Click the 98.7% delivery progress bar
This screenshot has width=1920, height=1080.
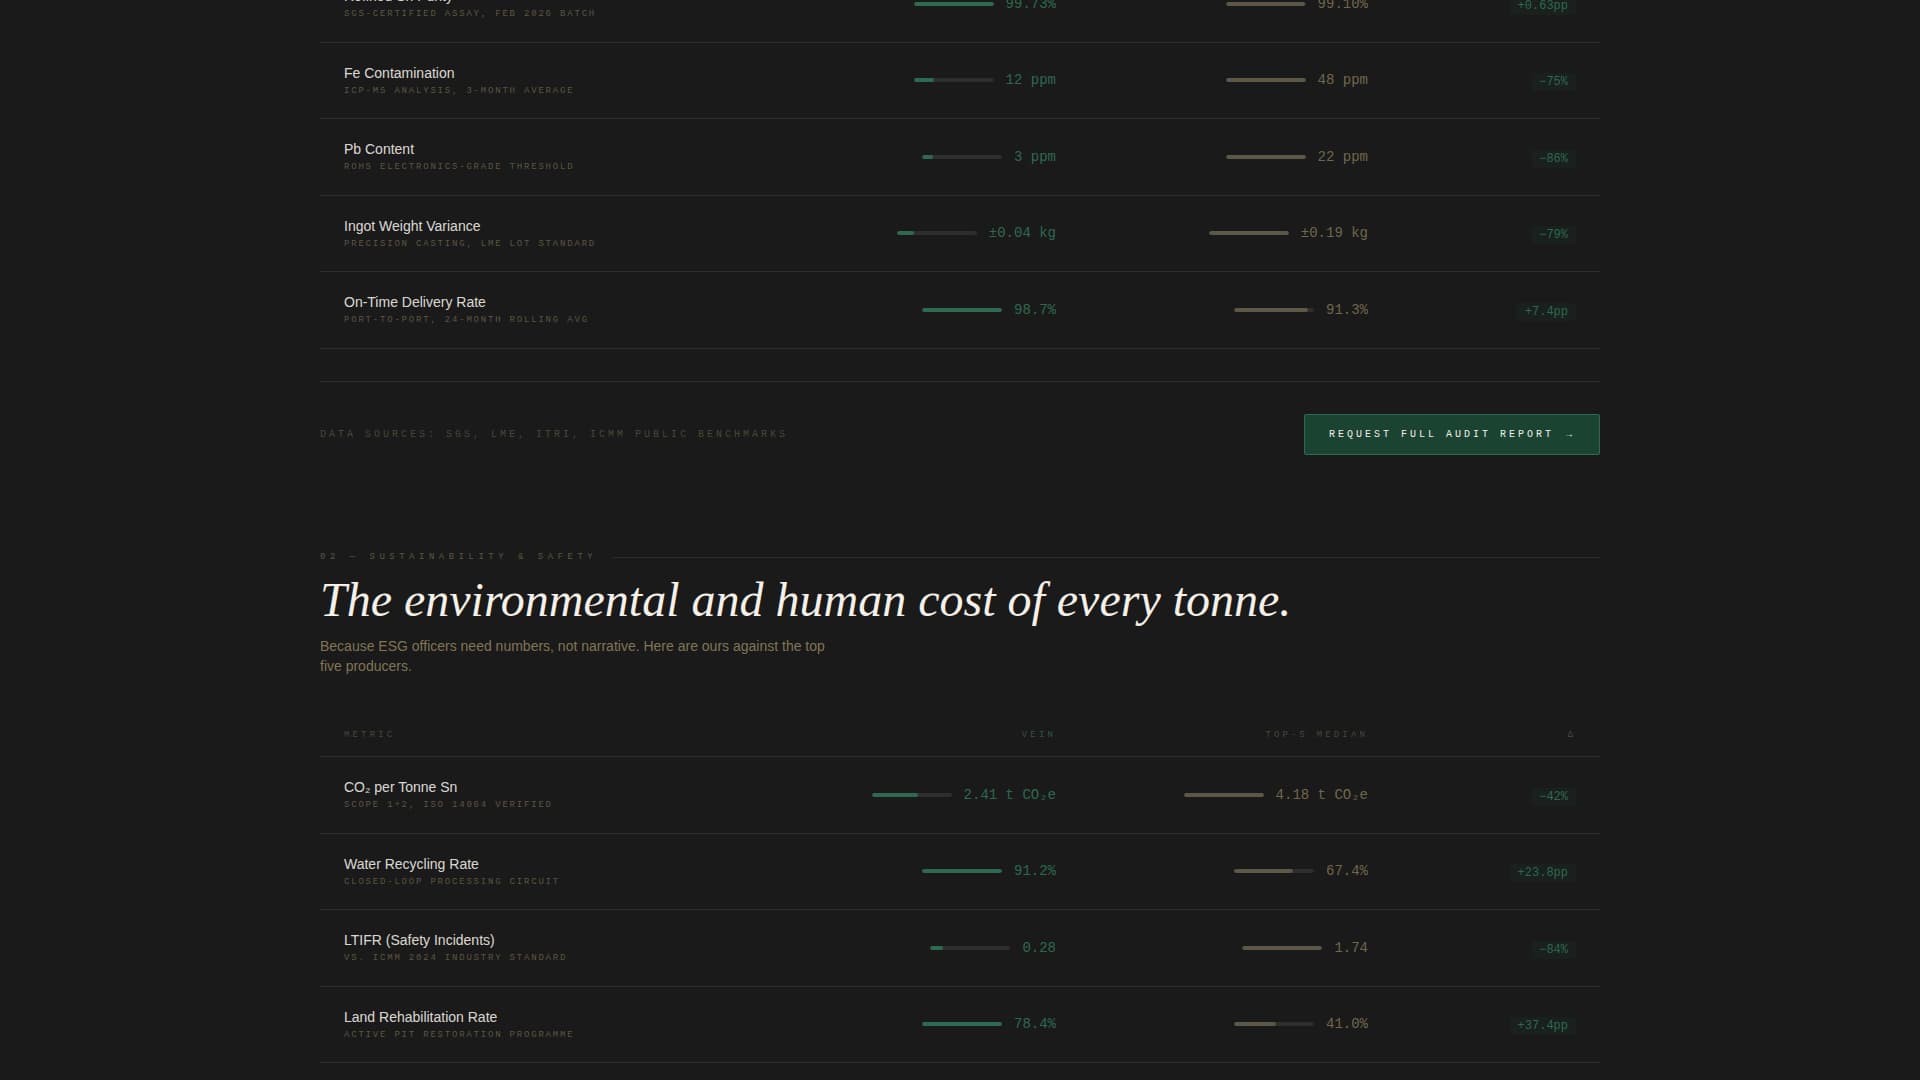click(961, 310)
